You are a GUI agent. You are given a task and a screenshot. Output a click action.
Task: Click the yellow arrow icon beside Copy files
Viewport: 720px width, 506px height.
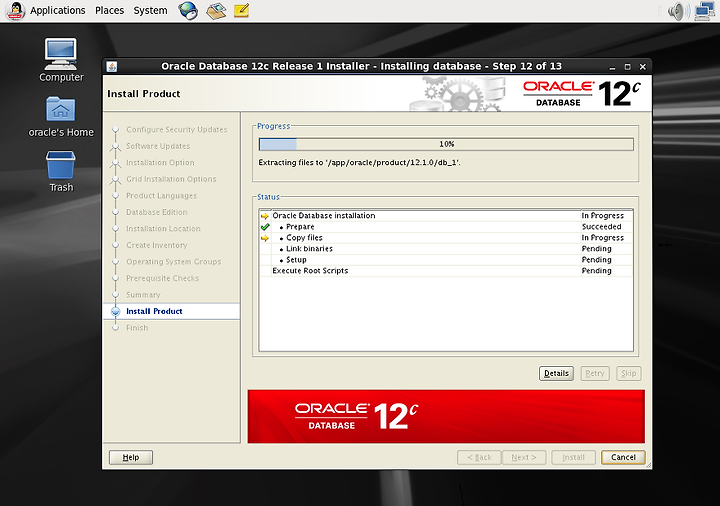tap(265, 238)
